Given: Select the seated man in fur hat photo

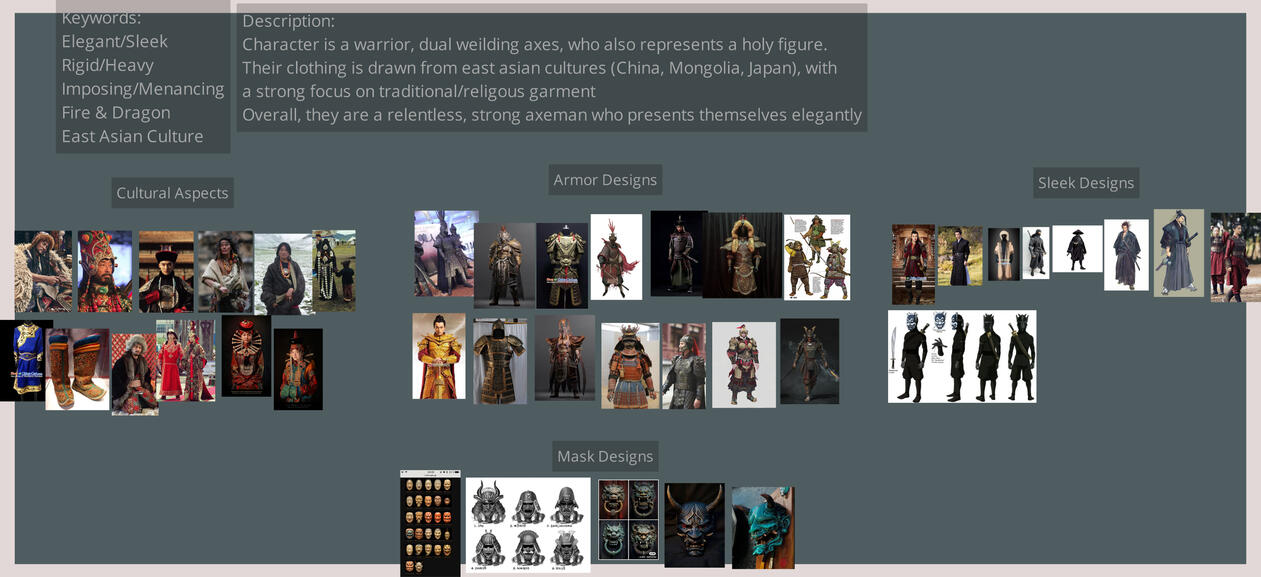Looking at the screenshot, I should [135, 374].
